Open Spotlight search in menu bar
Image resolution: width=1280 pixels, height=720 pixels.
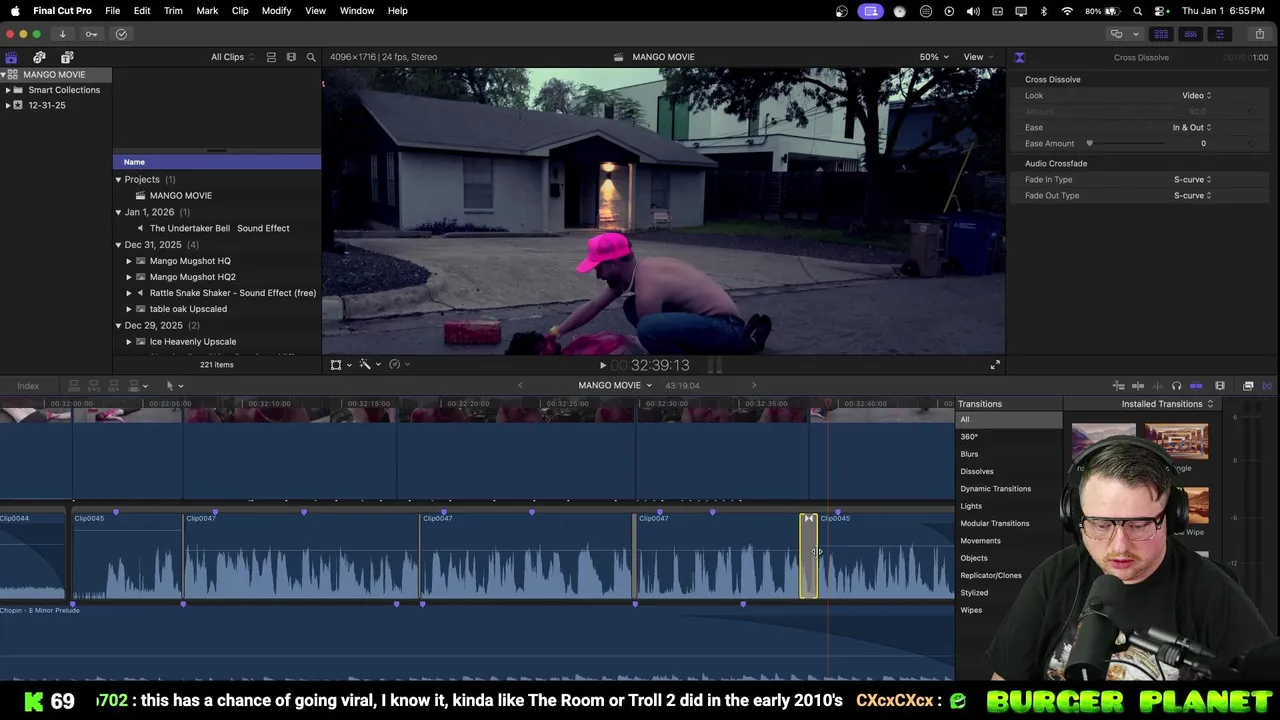[1138, 11]
